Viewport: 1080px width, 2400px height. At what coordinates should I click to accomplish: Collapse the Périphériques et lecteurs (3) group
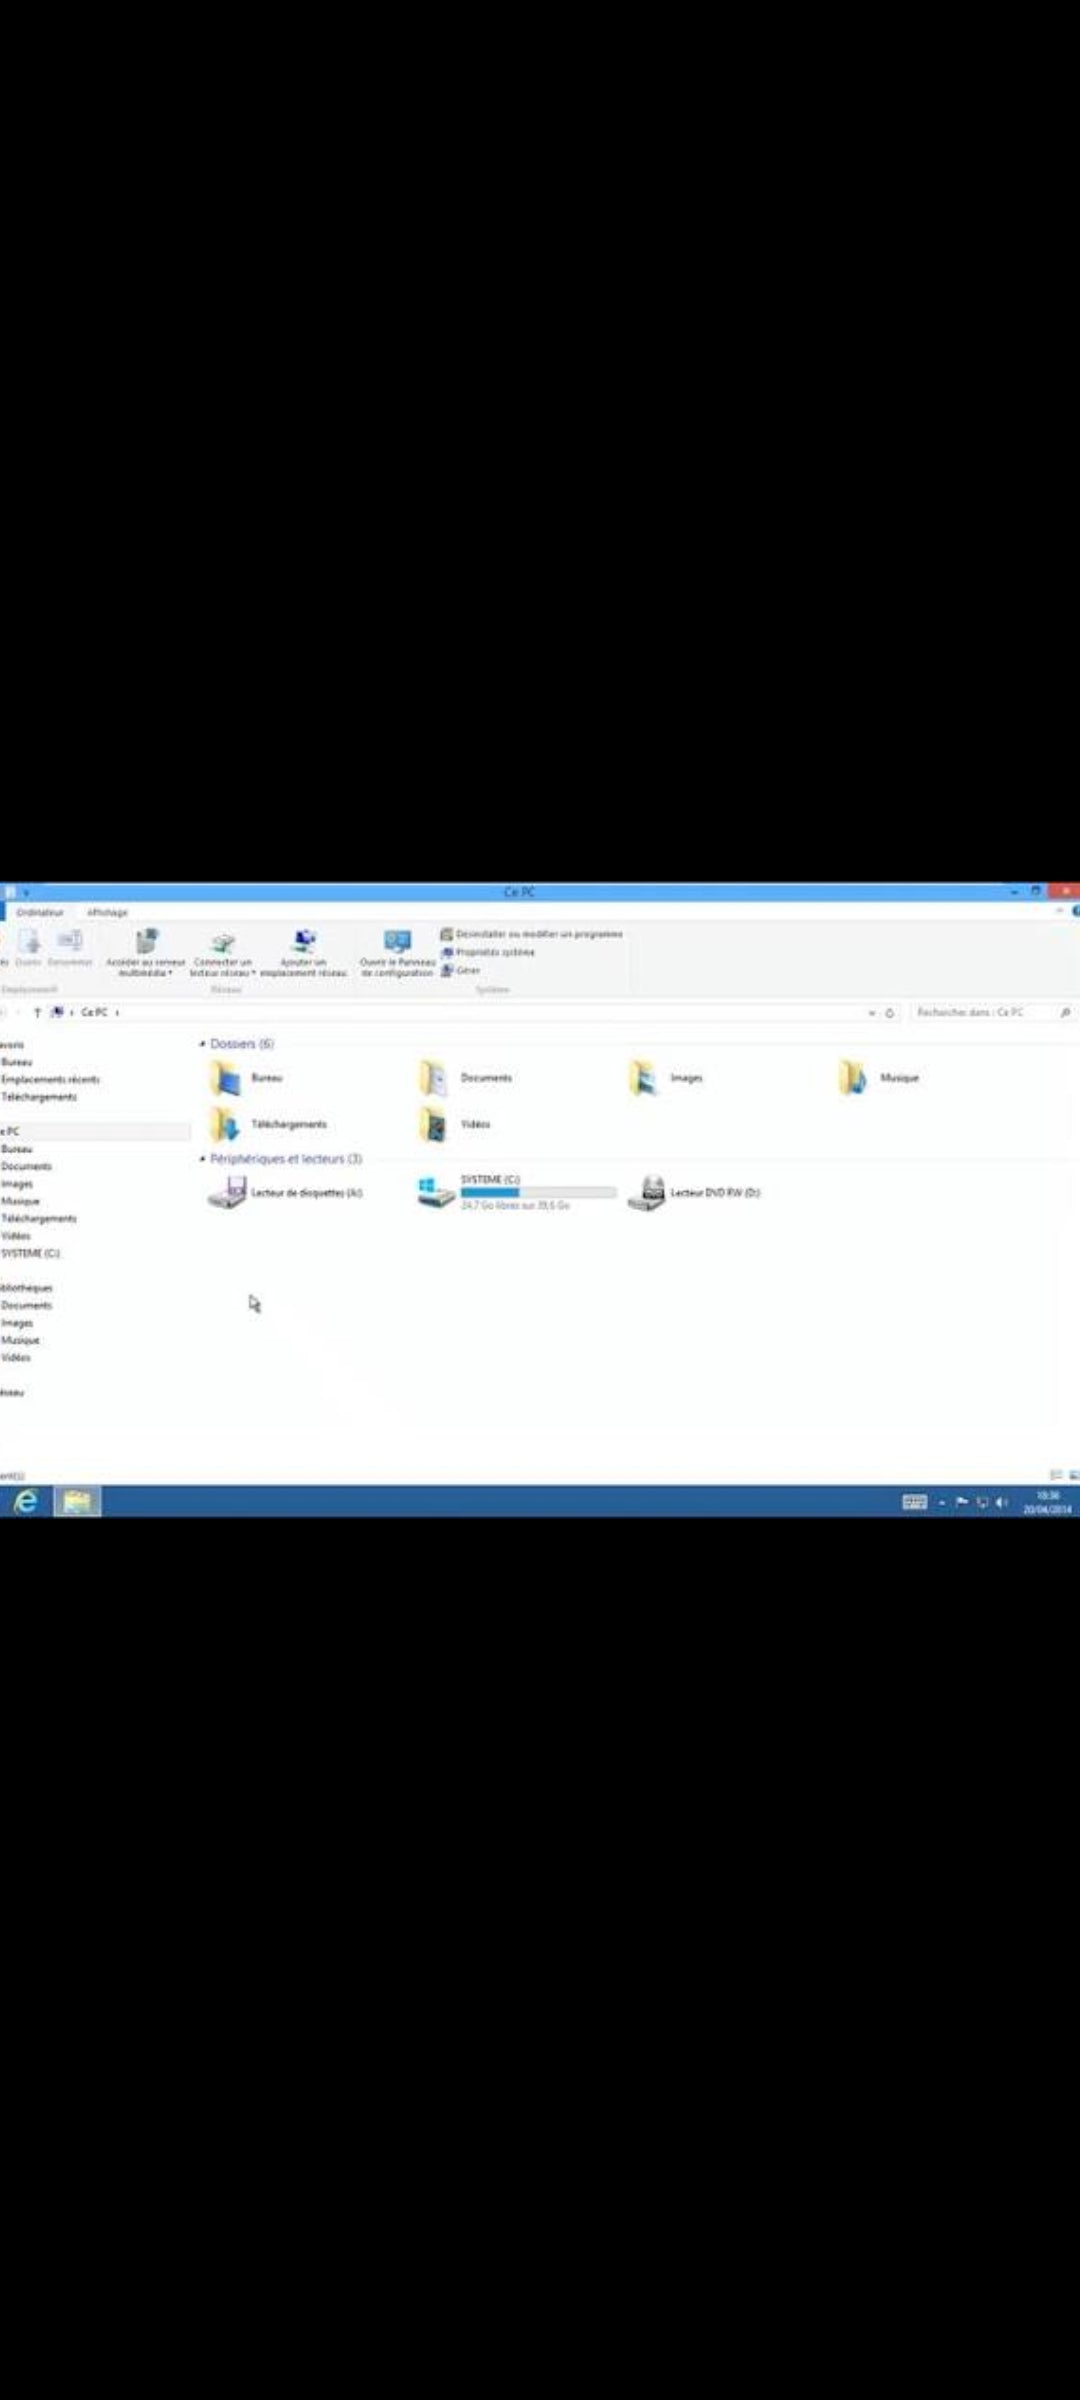coord(202,1159)
